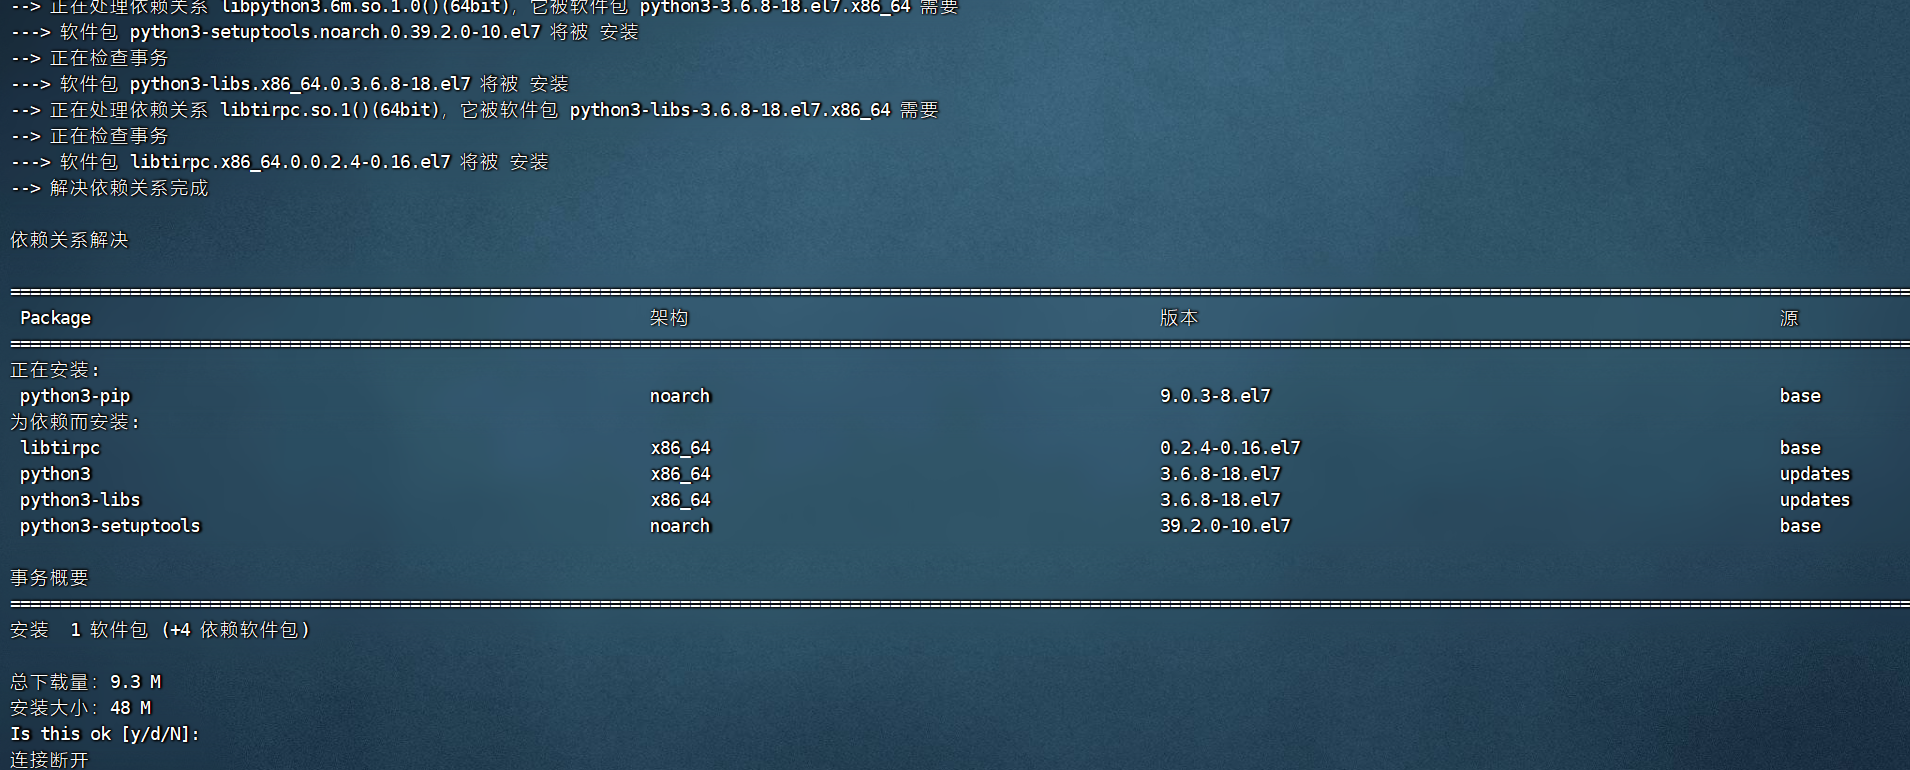This screenshot has height=770, width=1910.
Task: Click the 'libtirpc.so.1()(64bit)' dependency line
Action: point(474,110)
